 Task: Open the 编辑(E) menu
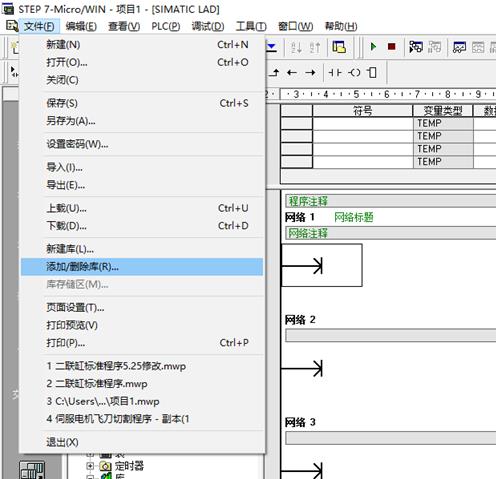coord(81,26)
